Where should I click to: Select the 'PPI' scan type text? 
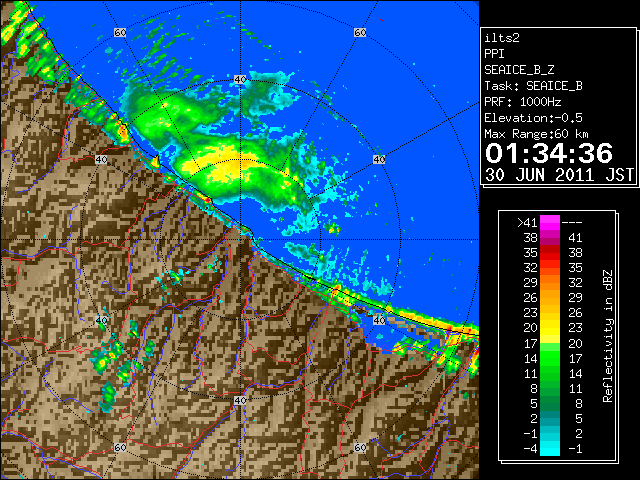pyautogui.click(x=494, y=54)
